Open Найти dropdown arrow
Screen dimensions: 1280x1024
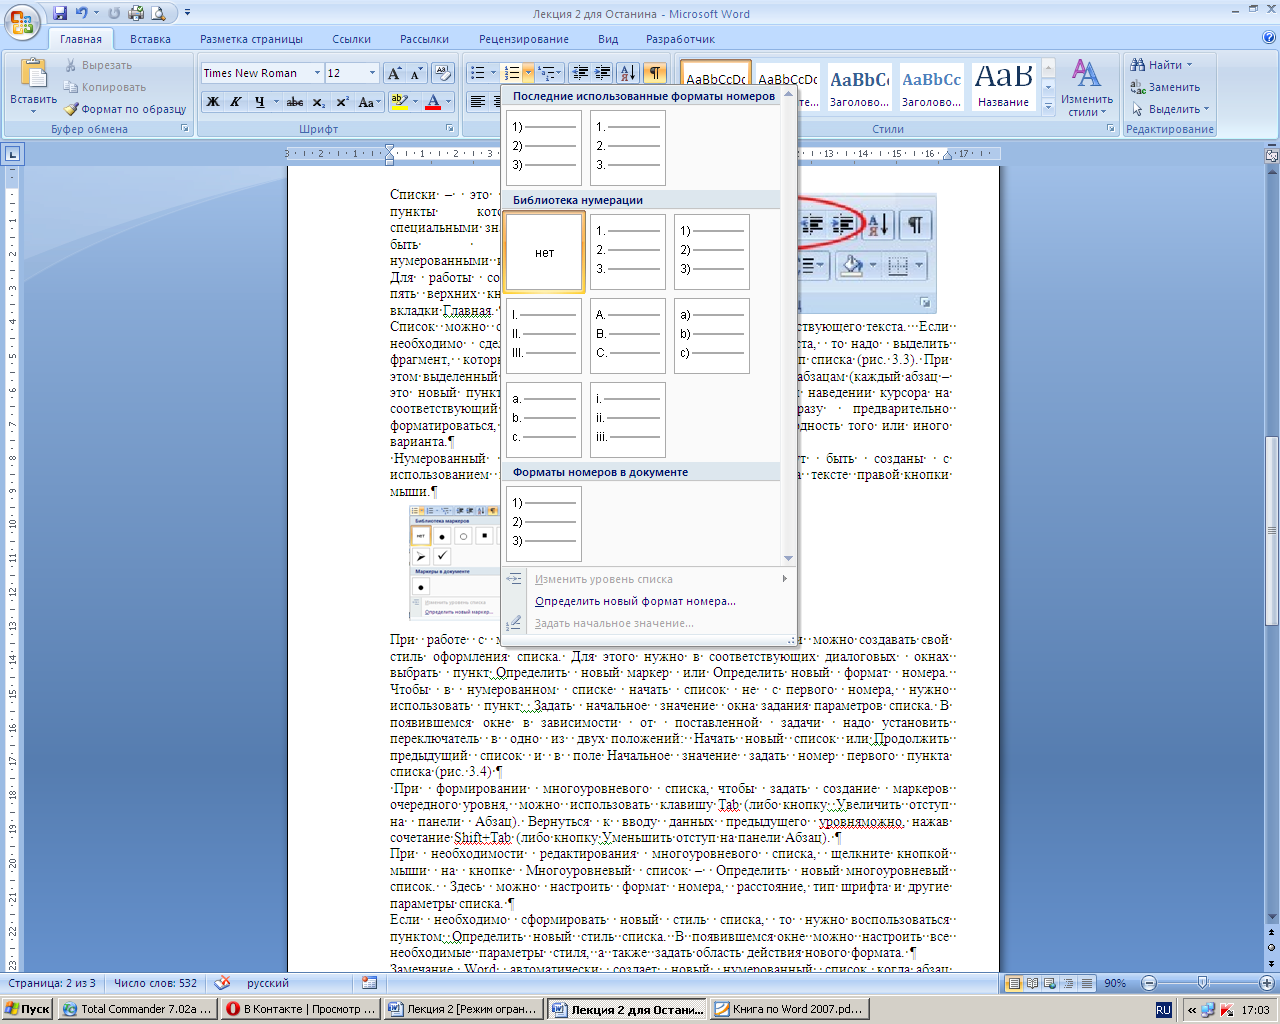tap(1189, 65)
